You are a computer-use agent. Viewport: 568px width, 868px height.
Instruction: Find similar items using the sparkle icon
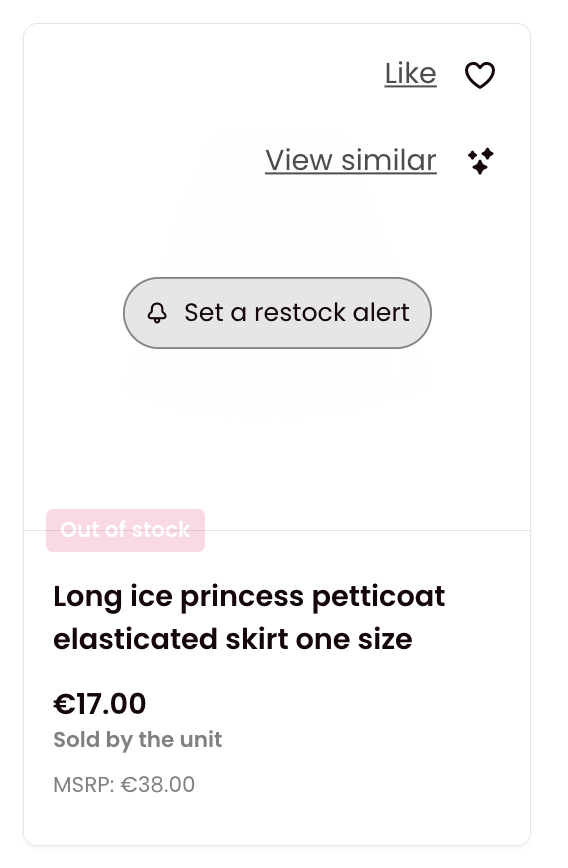(481, 161)
